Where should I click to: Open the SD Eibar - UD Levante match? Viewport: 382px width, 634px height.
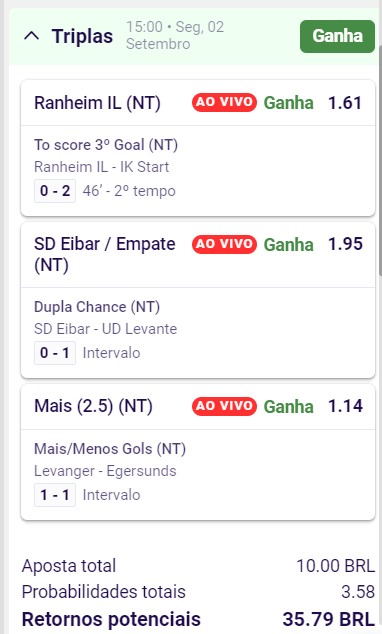coord(106,329)
